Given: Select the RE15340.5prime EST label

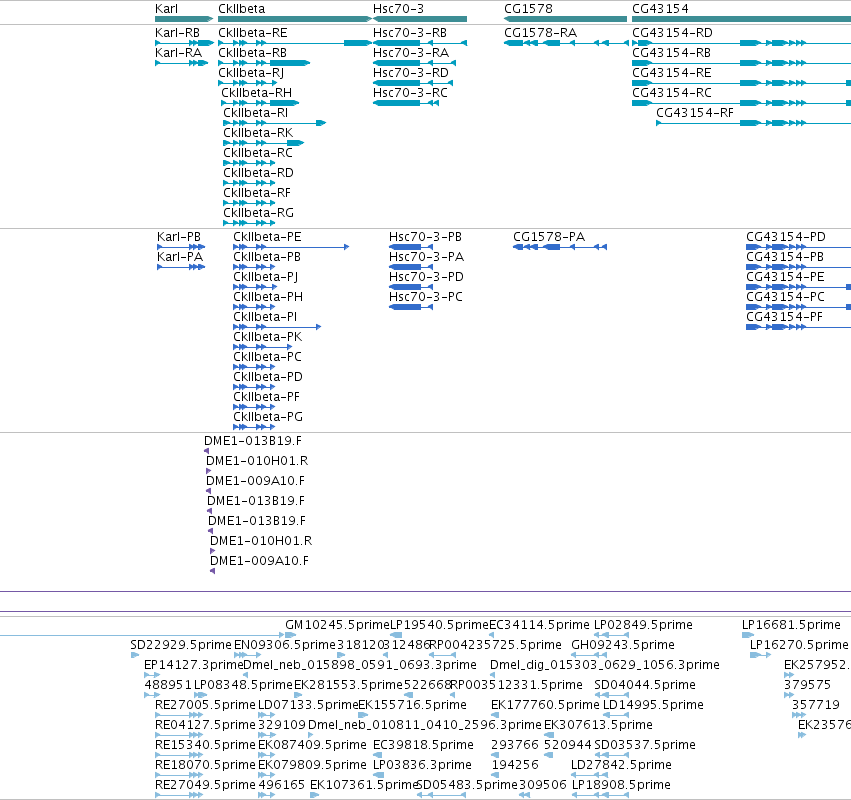Looking at the screenshot, I should click(x=205, y=745).
